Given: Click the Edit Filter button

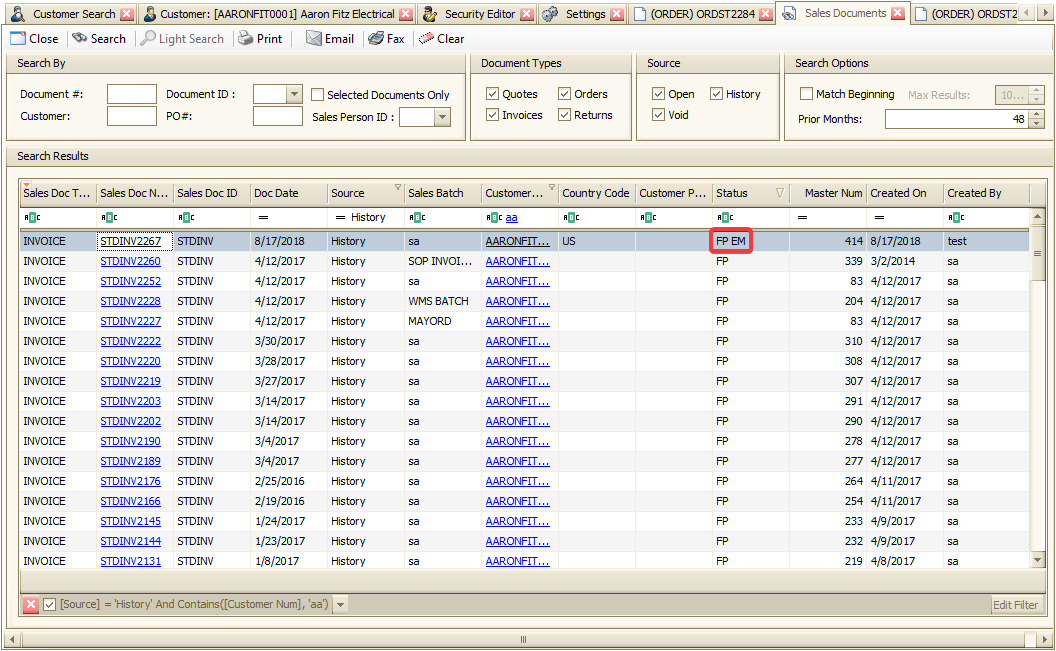Looking at the screenshot, I should (1015, 605).
